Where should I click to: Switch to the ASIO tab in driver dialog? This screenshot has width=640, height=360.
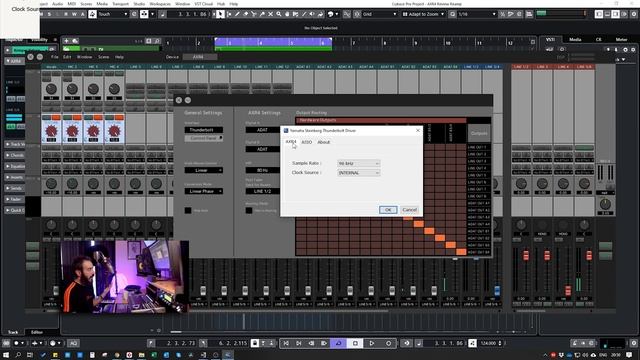(x=307, y=142)
